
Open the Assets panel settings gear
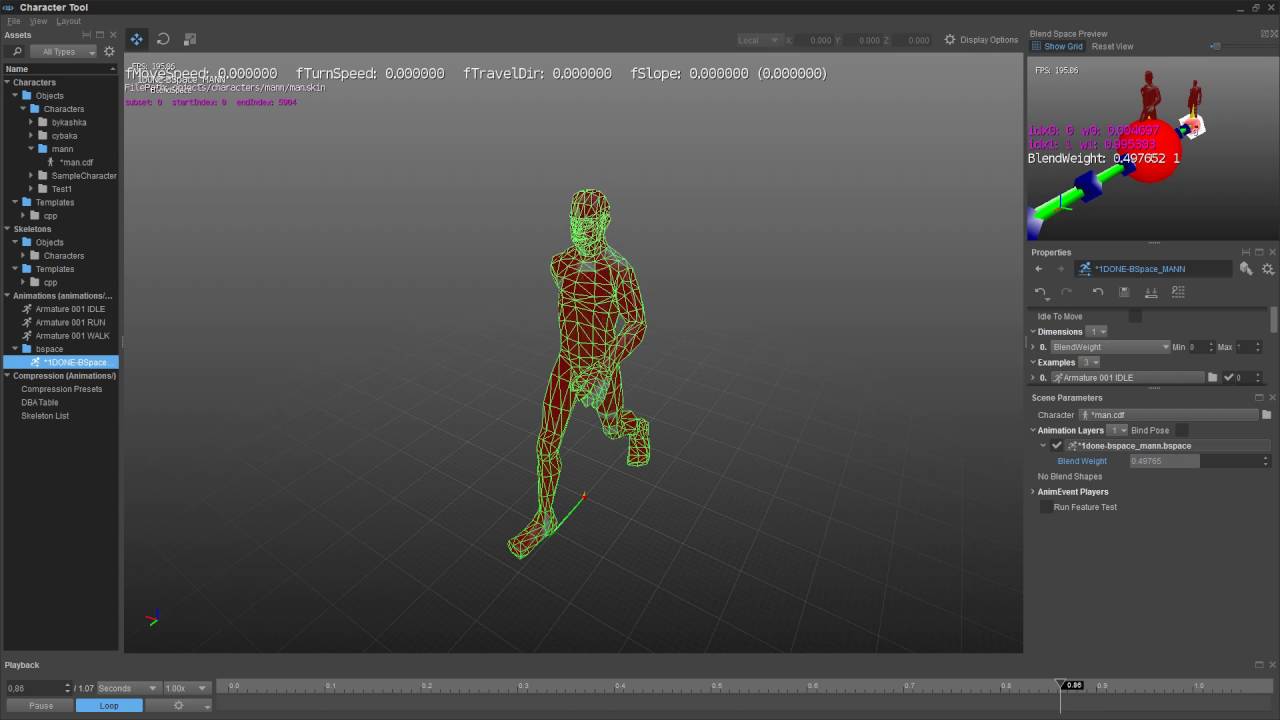click(x=109, y=51)
